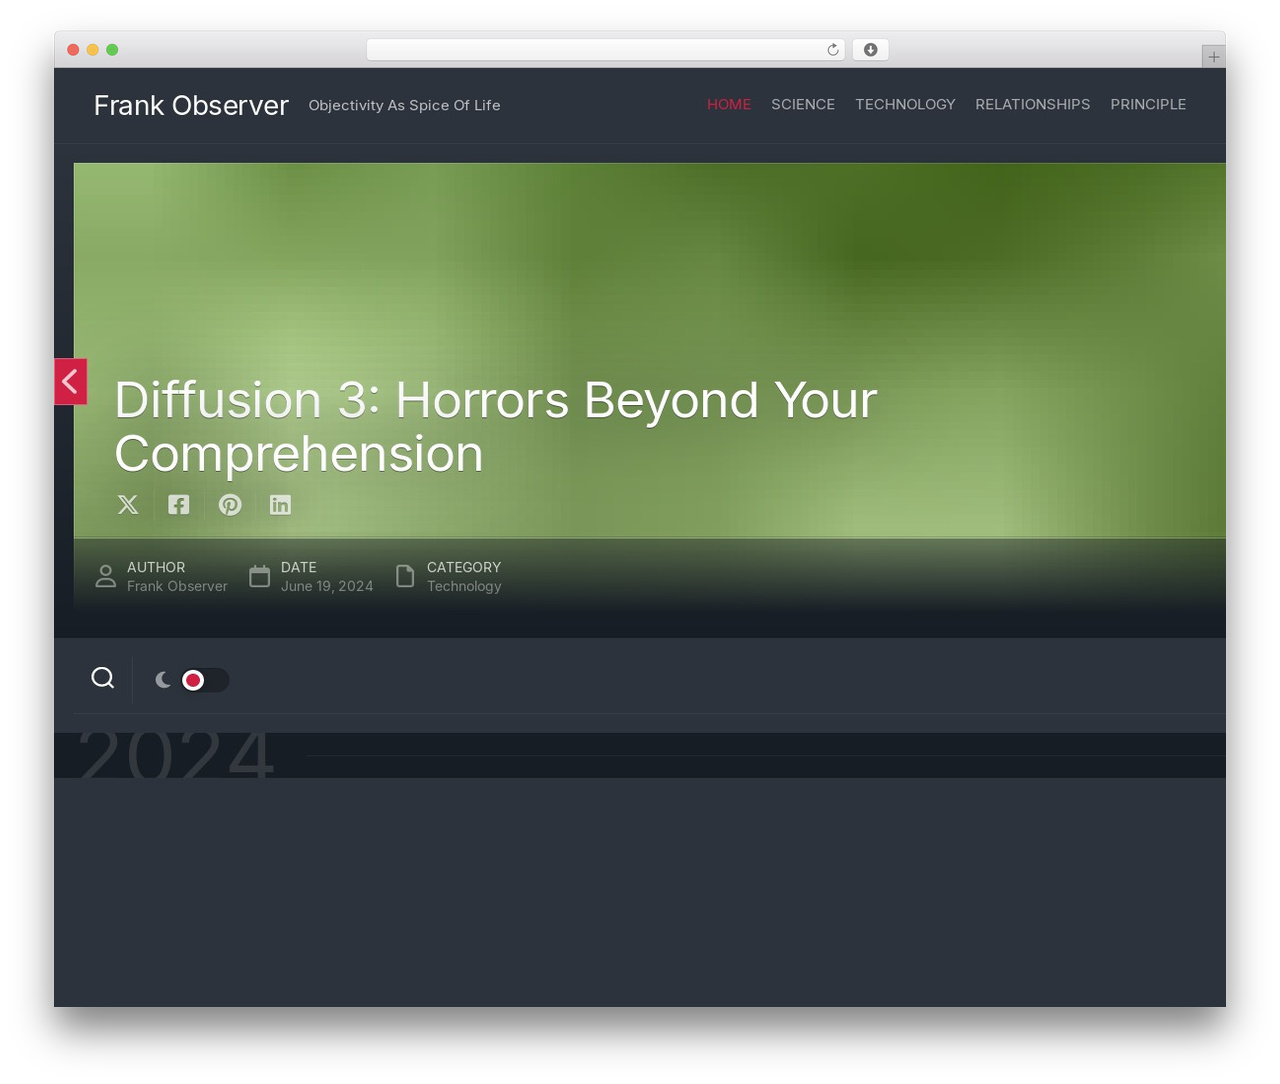Share post on LinkedIn

coord(280,505)
